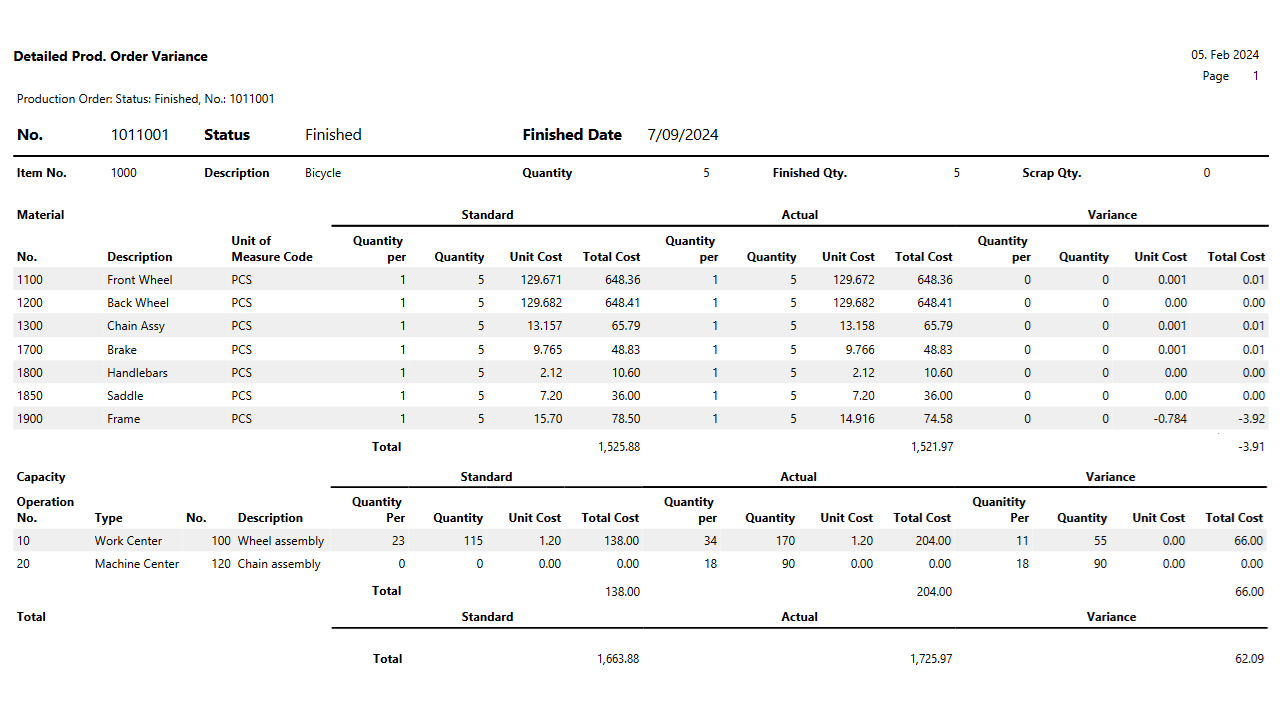
Task: Click production order number 1011001 in header
Action: point(140,135)
